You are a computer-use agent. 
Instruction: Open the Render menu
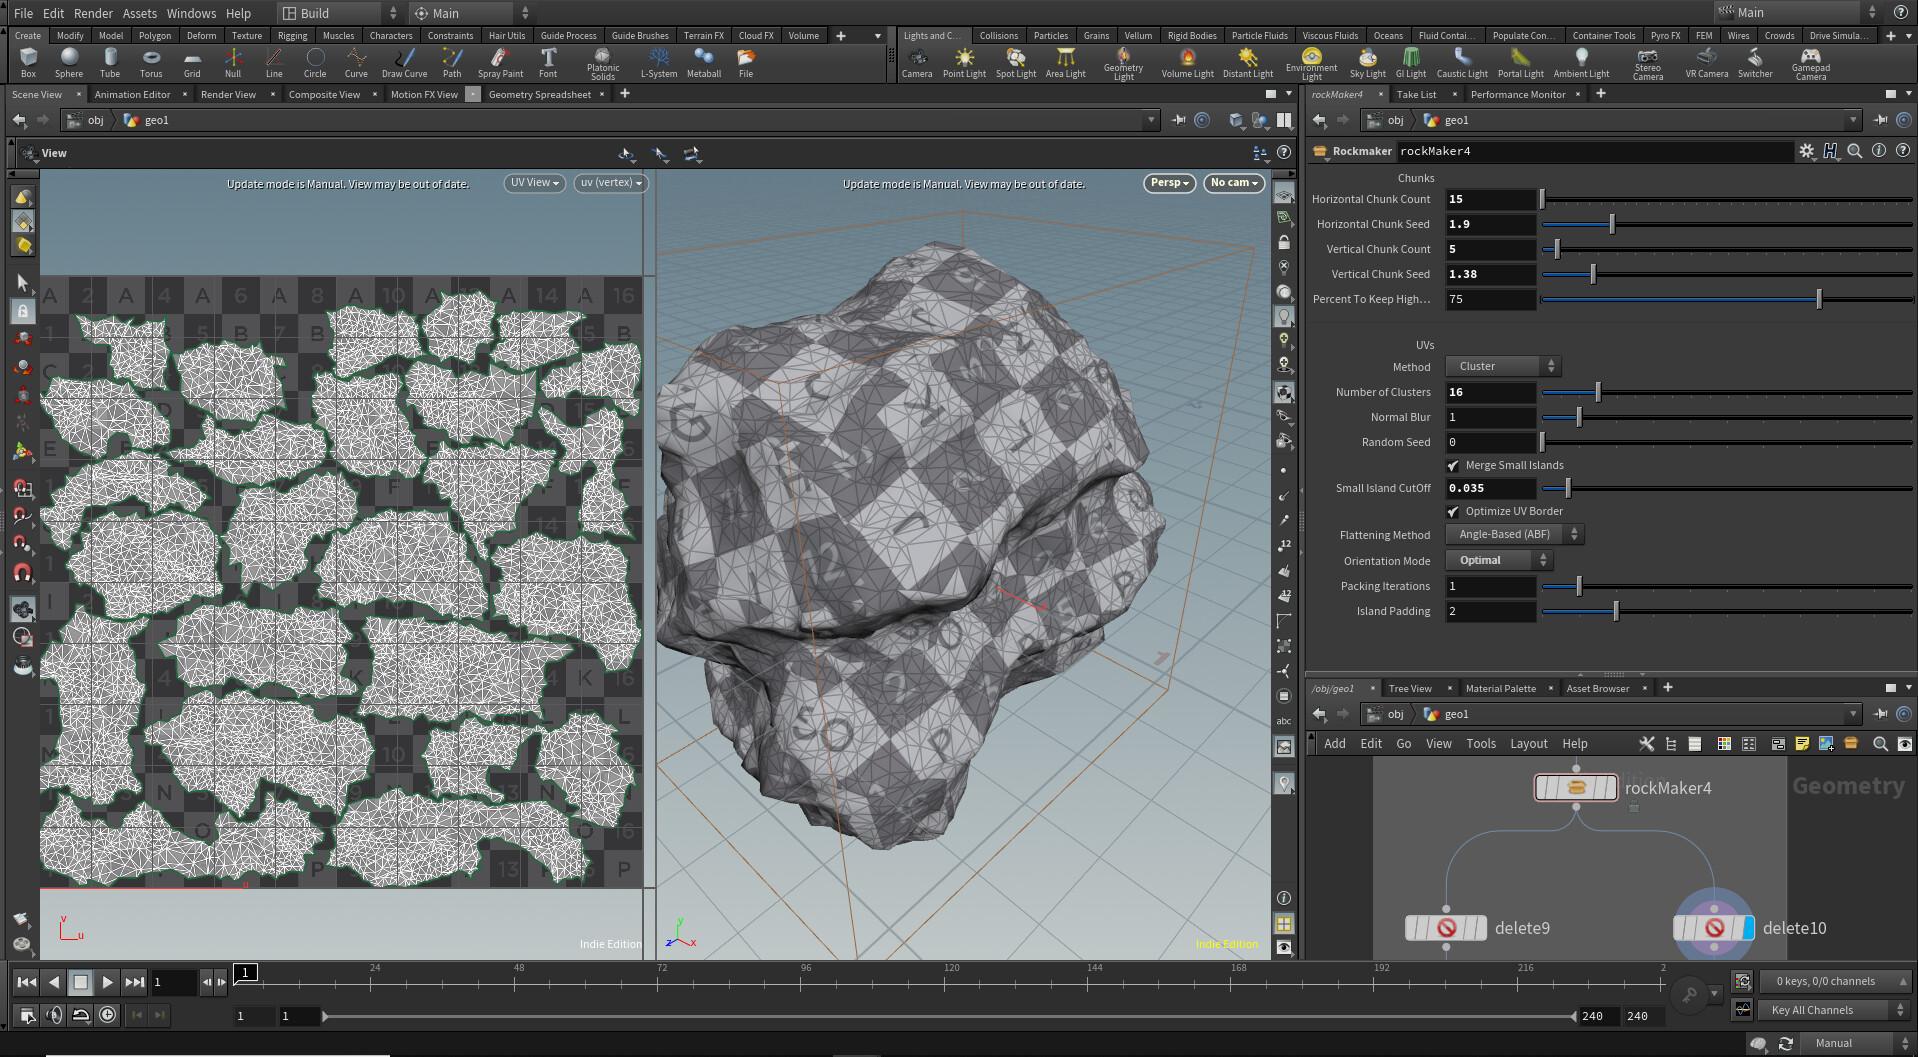93,13
